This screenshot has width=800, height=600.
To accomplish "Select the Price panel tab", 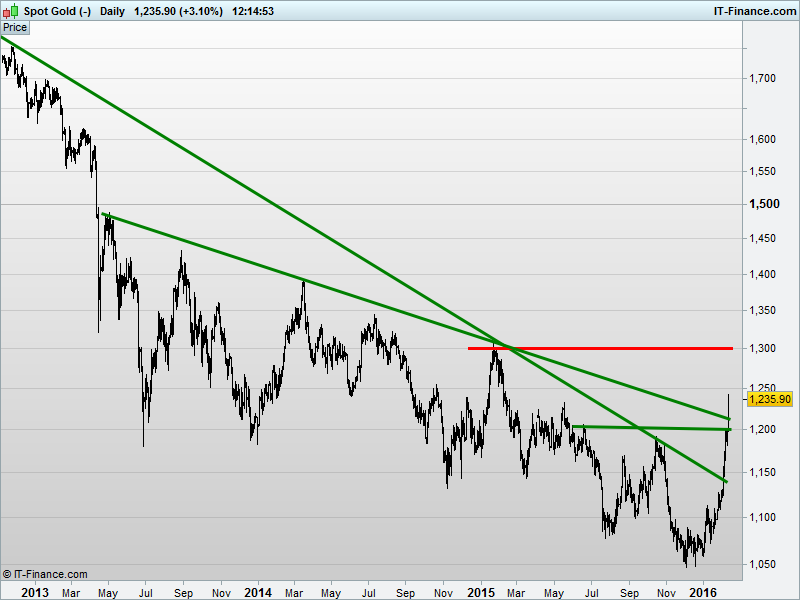I will (15, 27).
